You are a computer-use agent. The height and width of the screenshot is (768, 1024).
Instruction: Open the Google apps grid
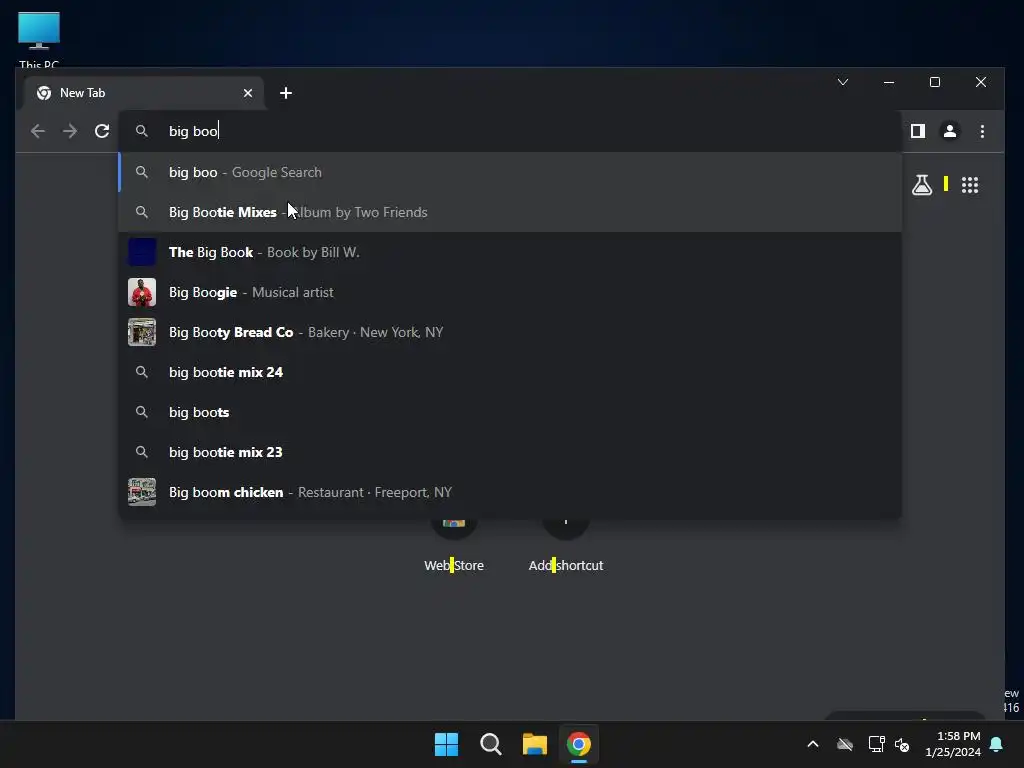(x=970, y=185)
